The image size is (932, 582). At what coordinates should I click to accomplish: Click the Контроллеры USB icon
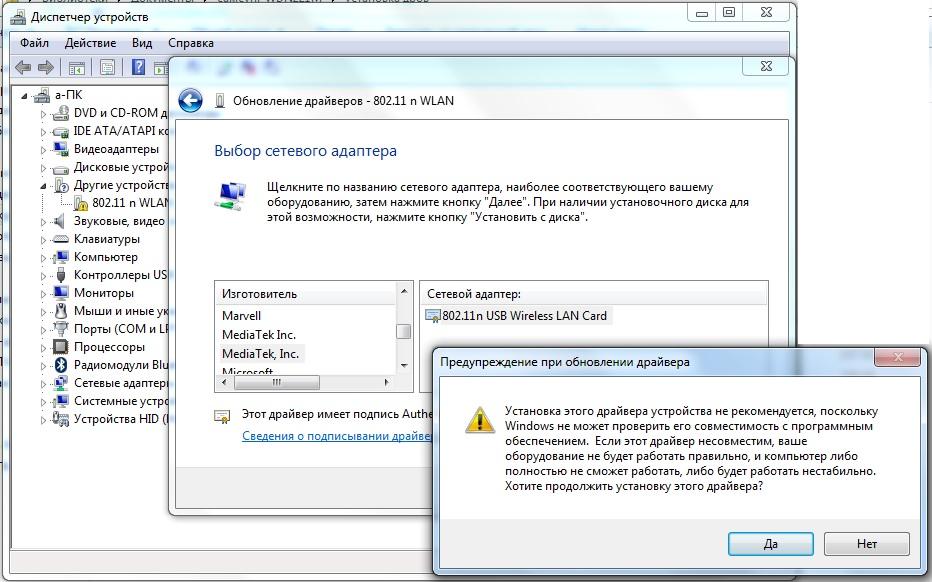pos(61,275)
